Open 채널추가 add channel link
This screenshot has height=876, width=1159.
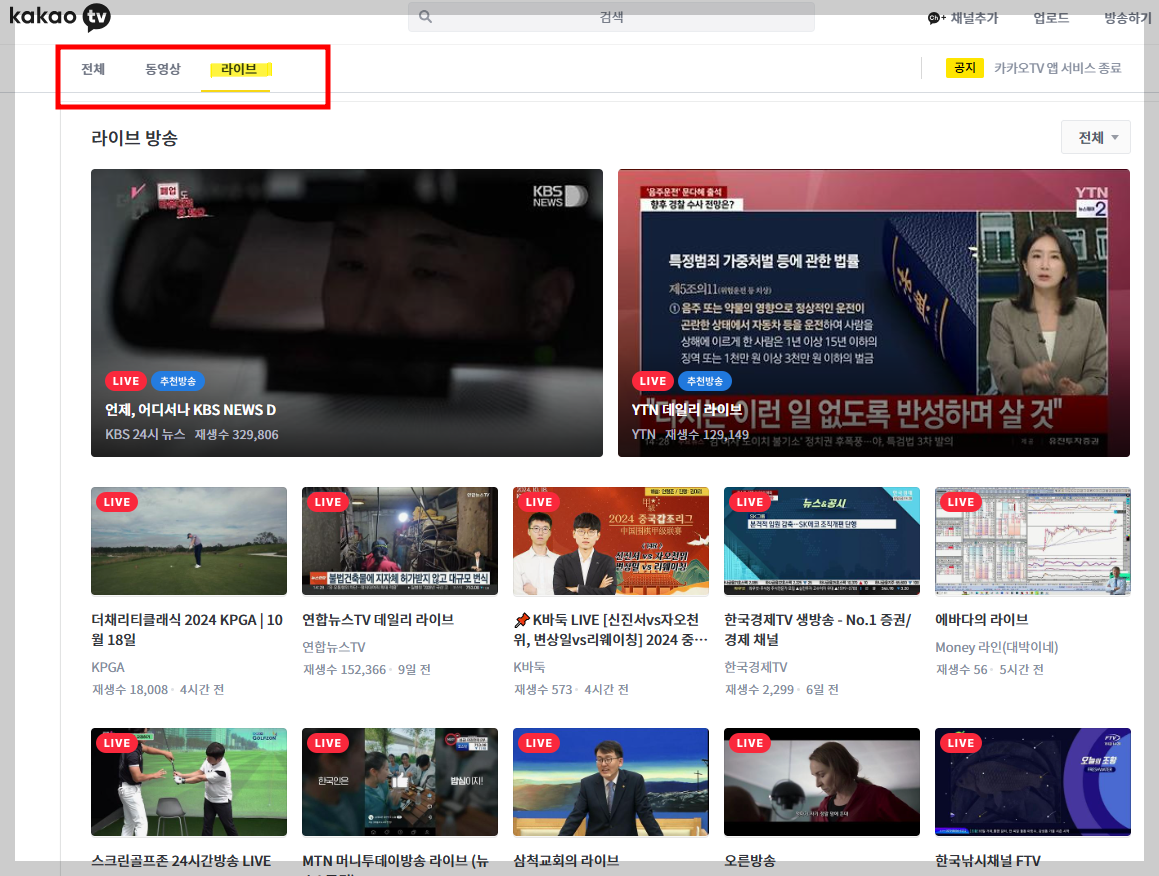tap(962, 18)
